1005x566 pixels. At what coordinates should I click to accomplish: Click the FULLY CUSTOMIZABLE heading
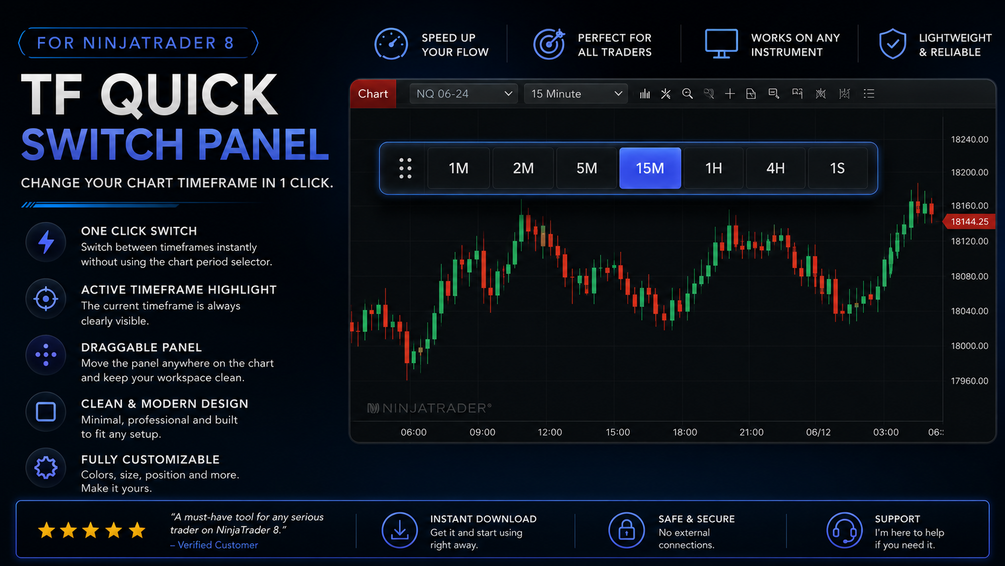pyautogui.click(x=151, y=460)
